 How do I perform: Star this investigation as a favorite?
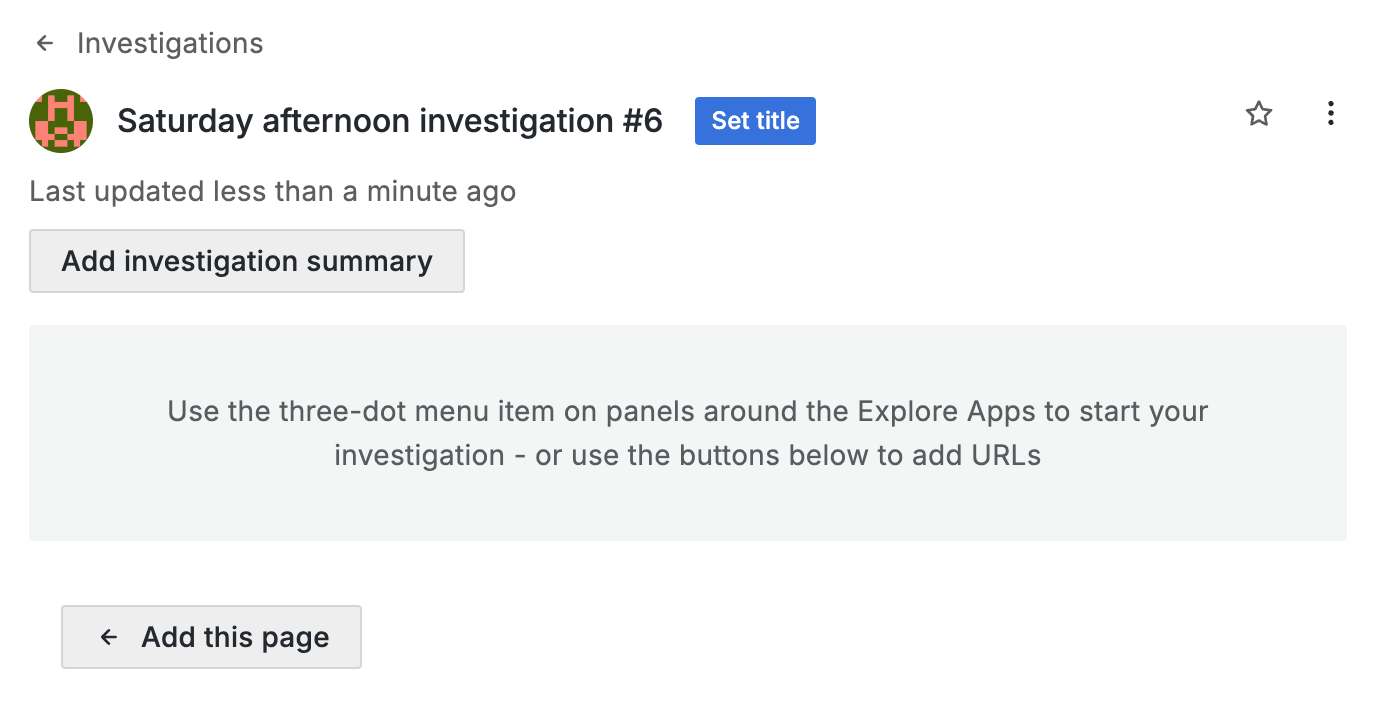tap(1258, 114)
